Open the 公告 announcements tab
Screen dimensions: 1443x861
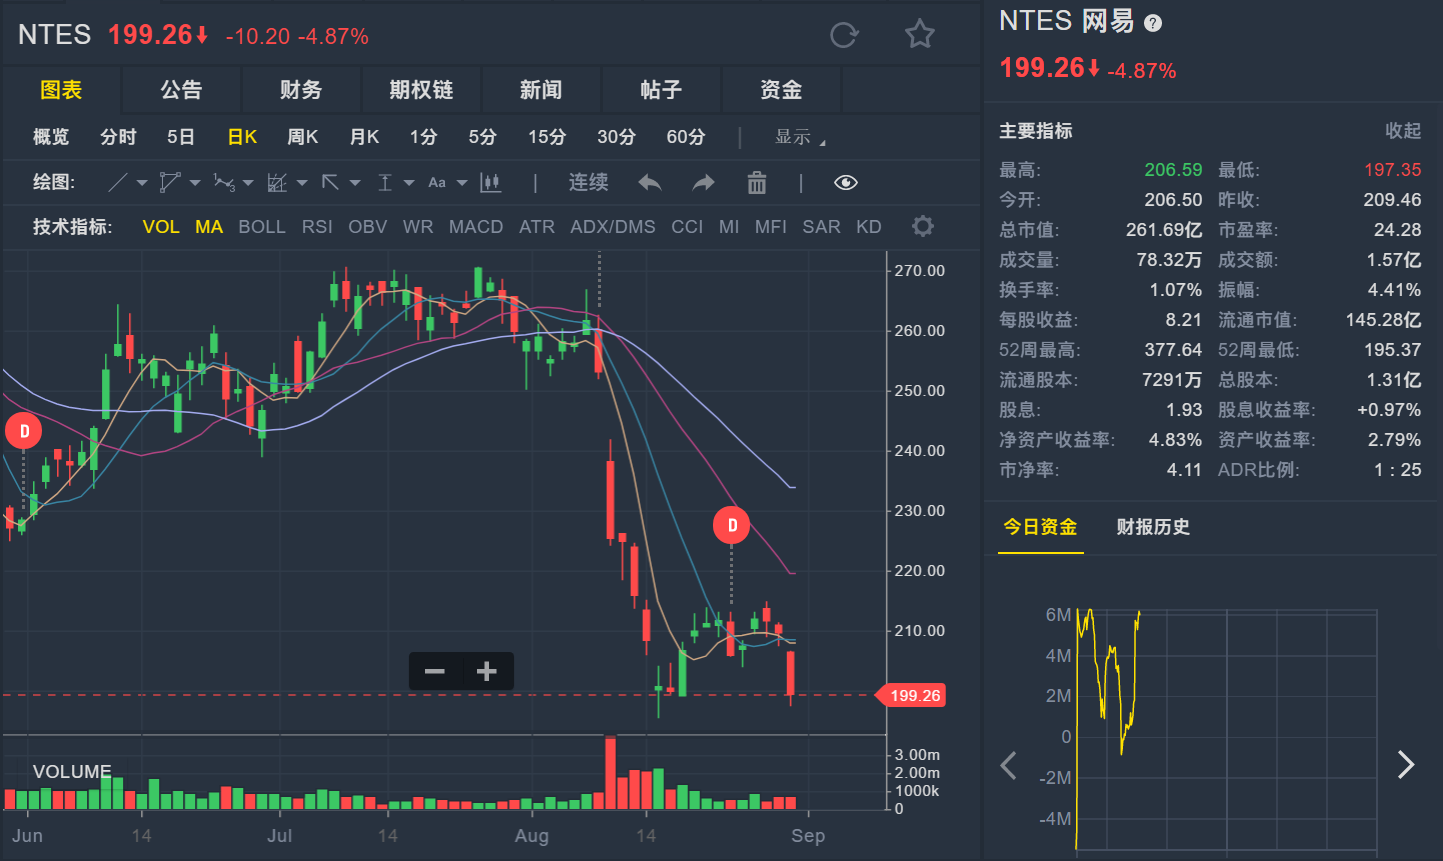click(x=181, y=90)
